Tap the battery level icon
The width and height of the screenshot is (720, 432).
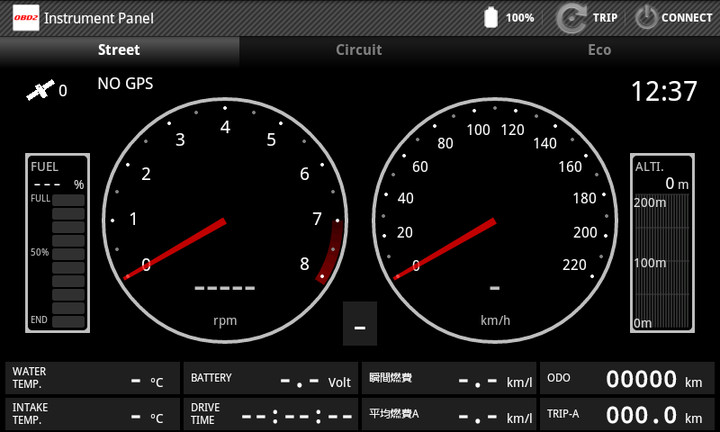tap(491, 17)
